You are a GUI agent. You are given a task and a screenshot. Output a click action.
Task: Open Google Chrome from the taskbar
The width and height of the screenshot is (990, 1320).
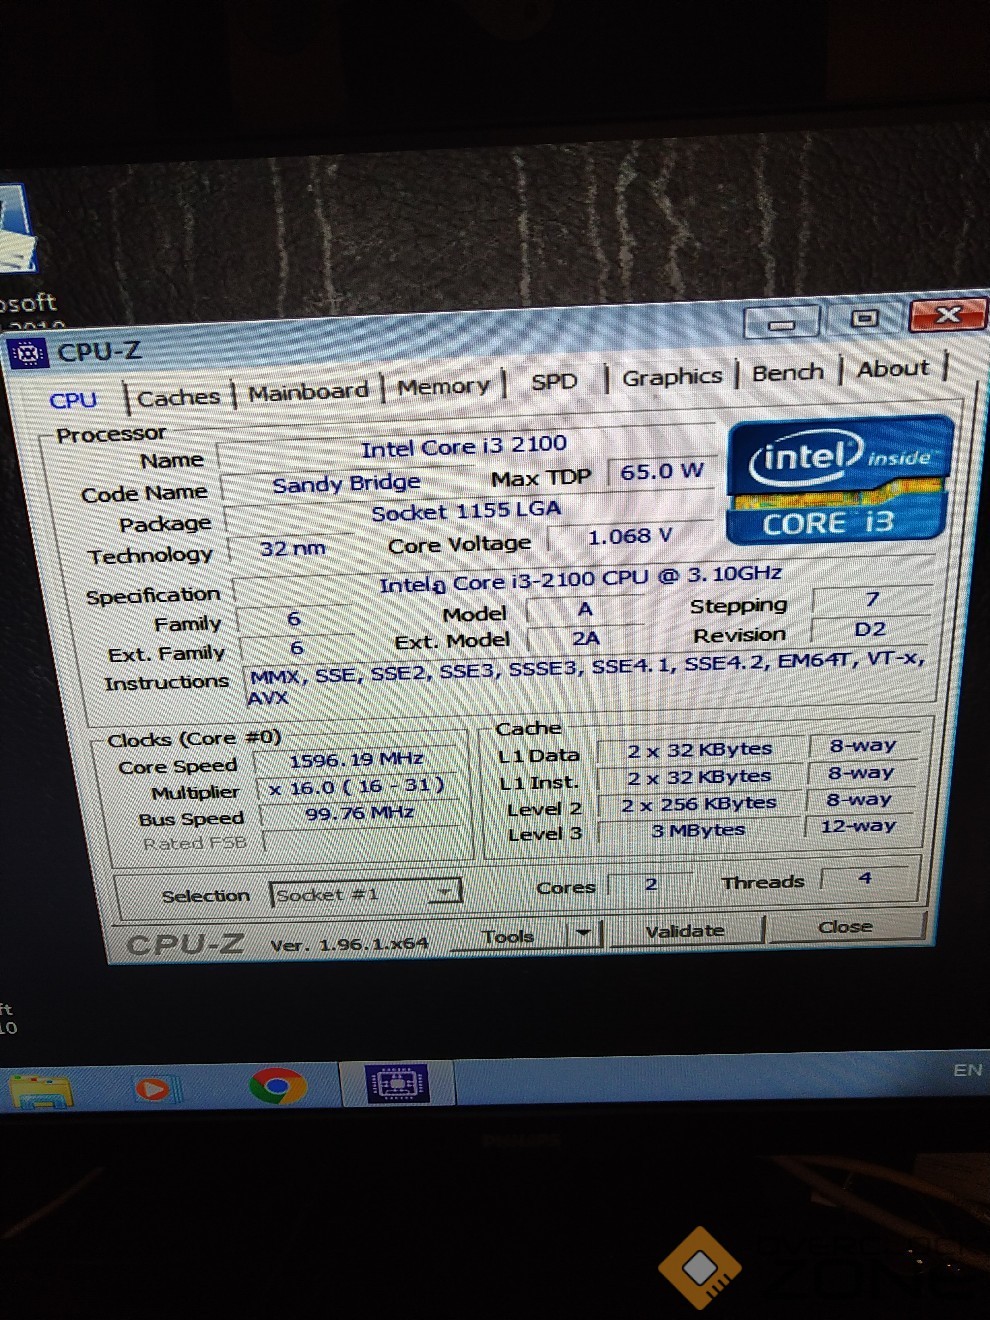pos(278,1085)
